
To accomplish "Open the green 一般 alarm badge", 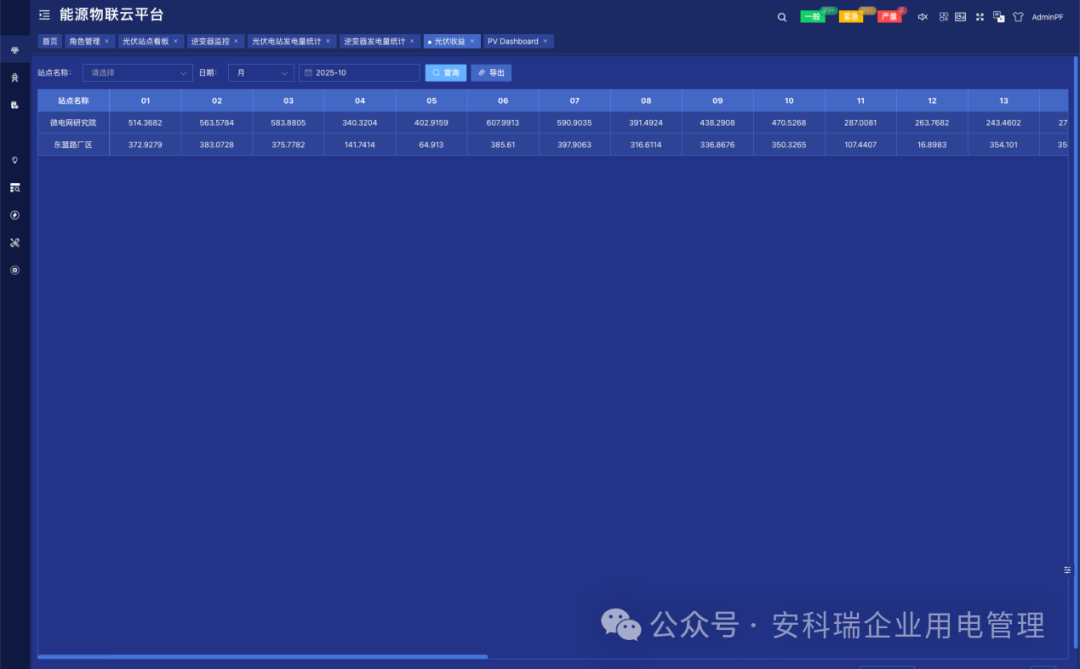I will pyautogui.click(x=813, y=17).
